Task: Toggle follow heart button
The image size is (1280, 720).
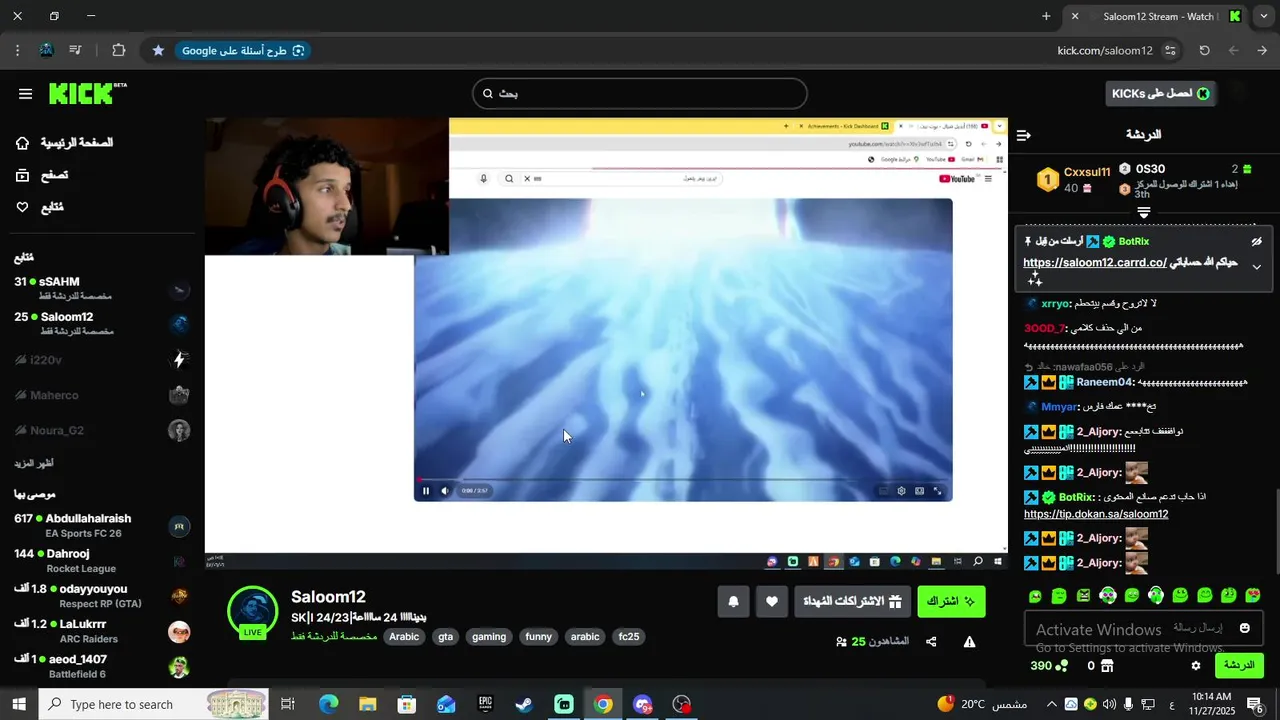Action: tap(772, 601)
